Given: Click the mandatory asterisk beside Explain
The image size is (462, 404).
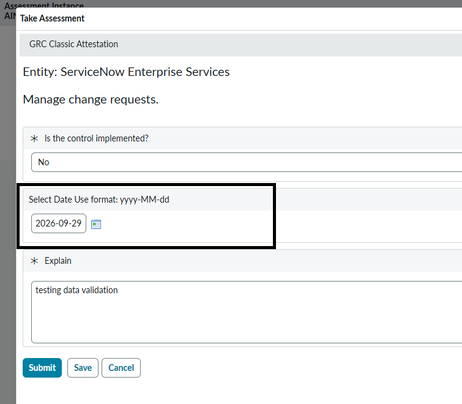Looking at the screenshot, I should [34, 261].
